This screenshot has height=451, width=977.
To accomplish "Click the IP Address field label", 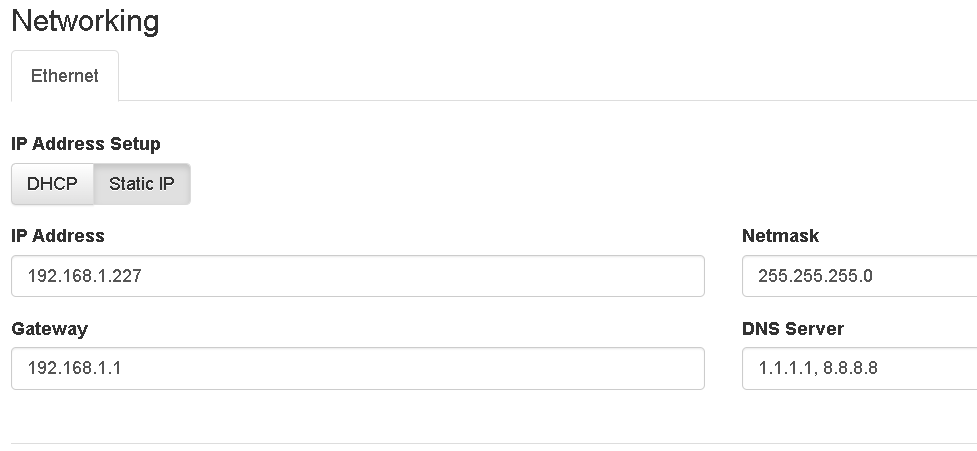I will click(58, 235).
